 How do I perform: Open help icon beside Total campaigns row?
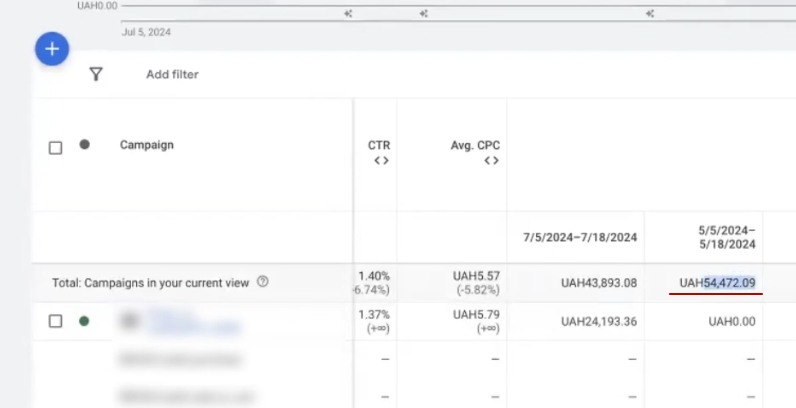(x=263, y=282)
